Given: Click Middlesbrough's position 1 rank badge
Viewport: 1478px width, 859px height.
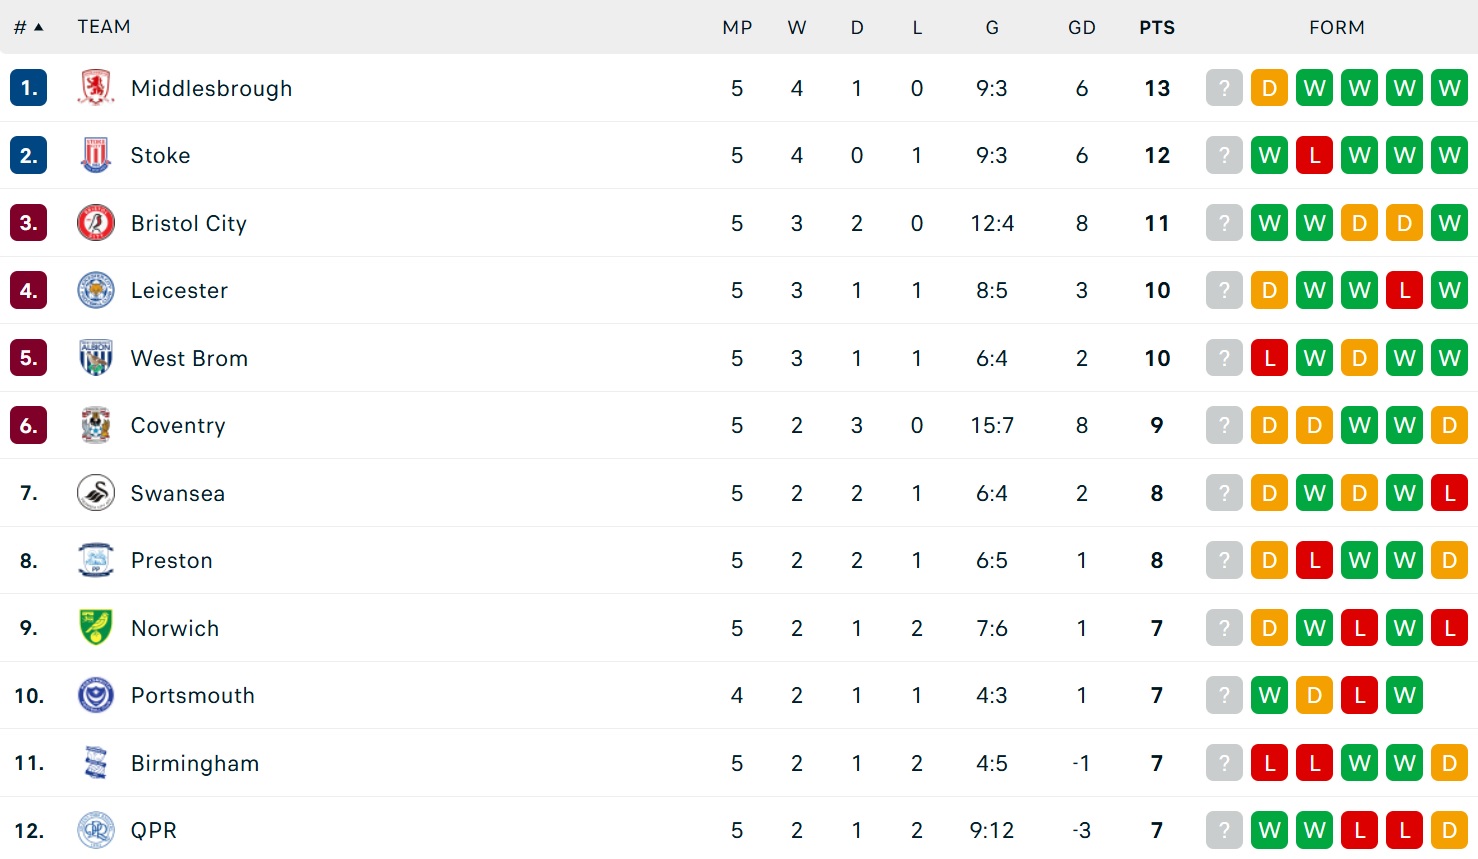Looking at the screenshot, I should pos(29,88).
